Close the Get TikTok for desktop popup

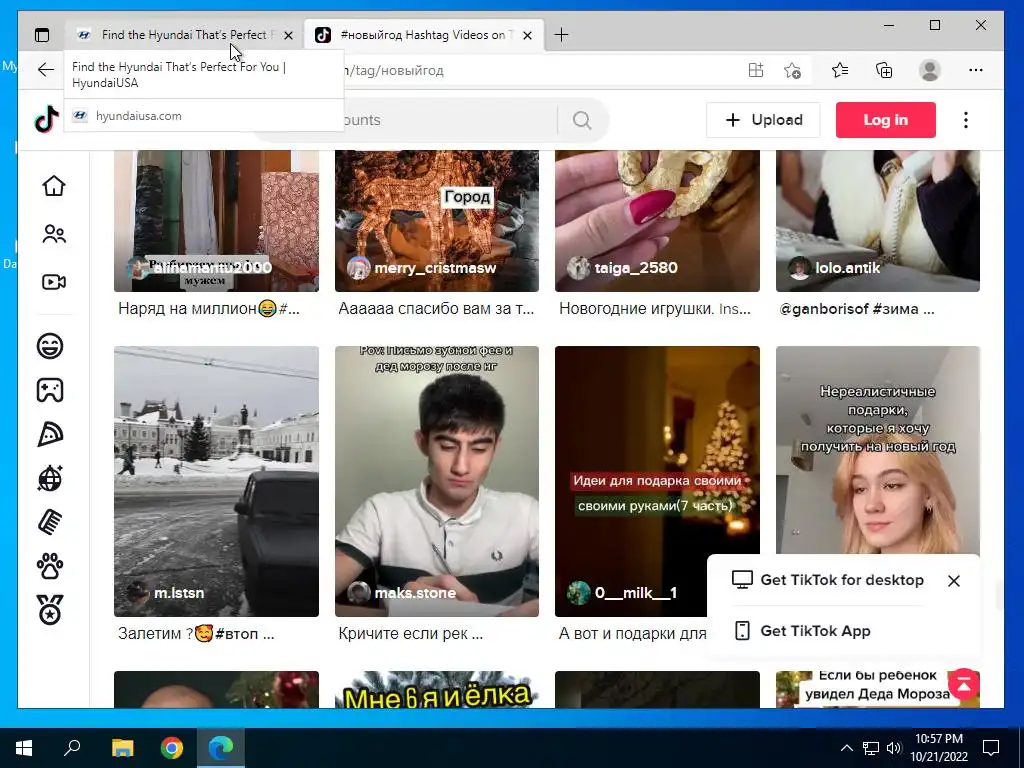(x=953, y=581)
